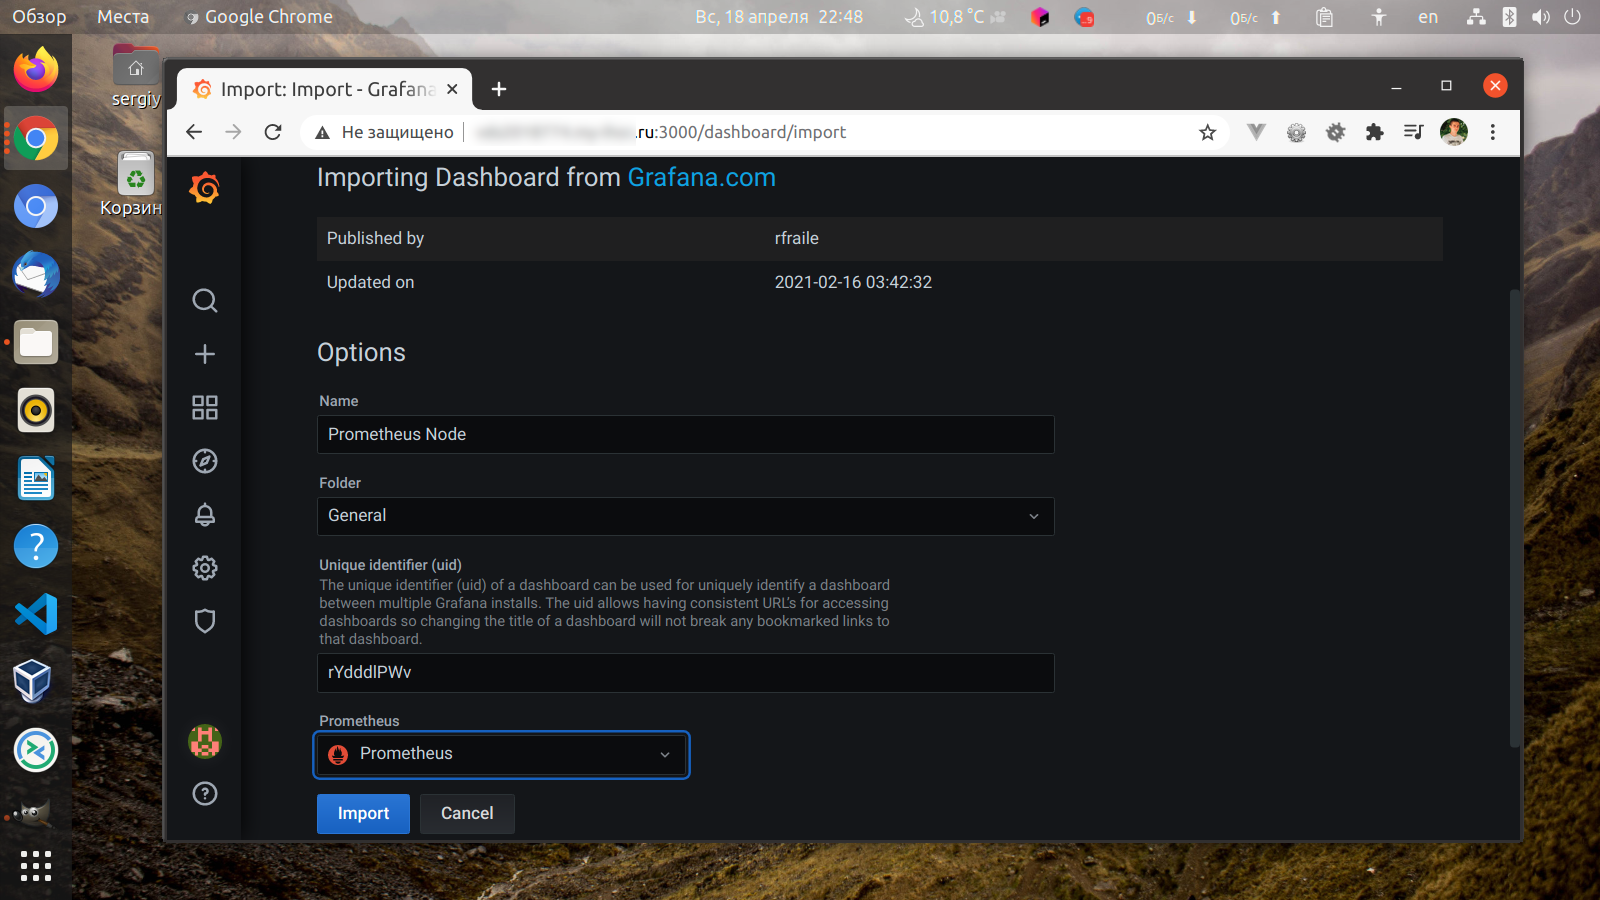Open Server Admin shield icon in sidebar
This screenshot has width=1600, height=900.
[205, 621]
